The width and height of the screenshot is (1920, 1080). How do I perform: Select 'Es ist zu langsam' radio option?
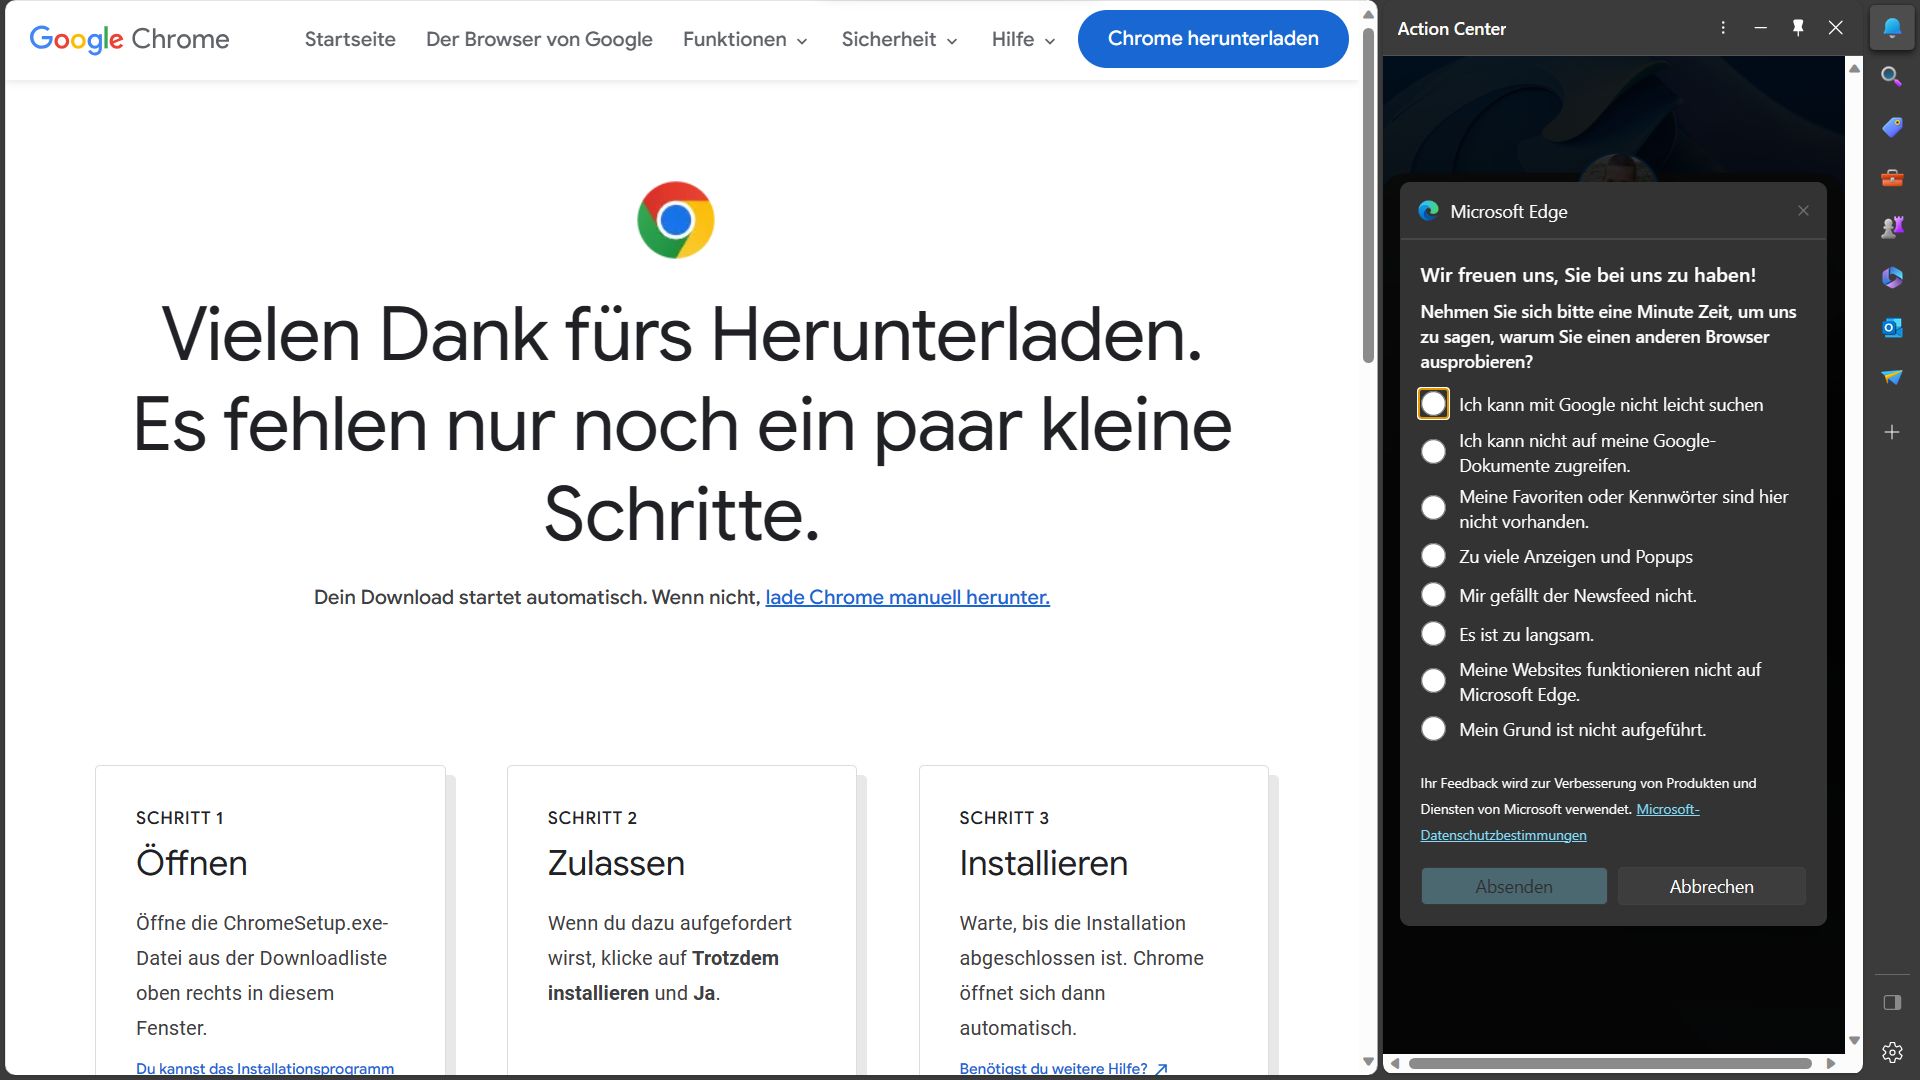(1433, 634)
